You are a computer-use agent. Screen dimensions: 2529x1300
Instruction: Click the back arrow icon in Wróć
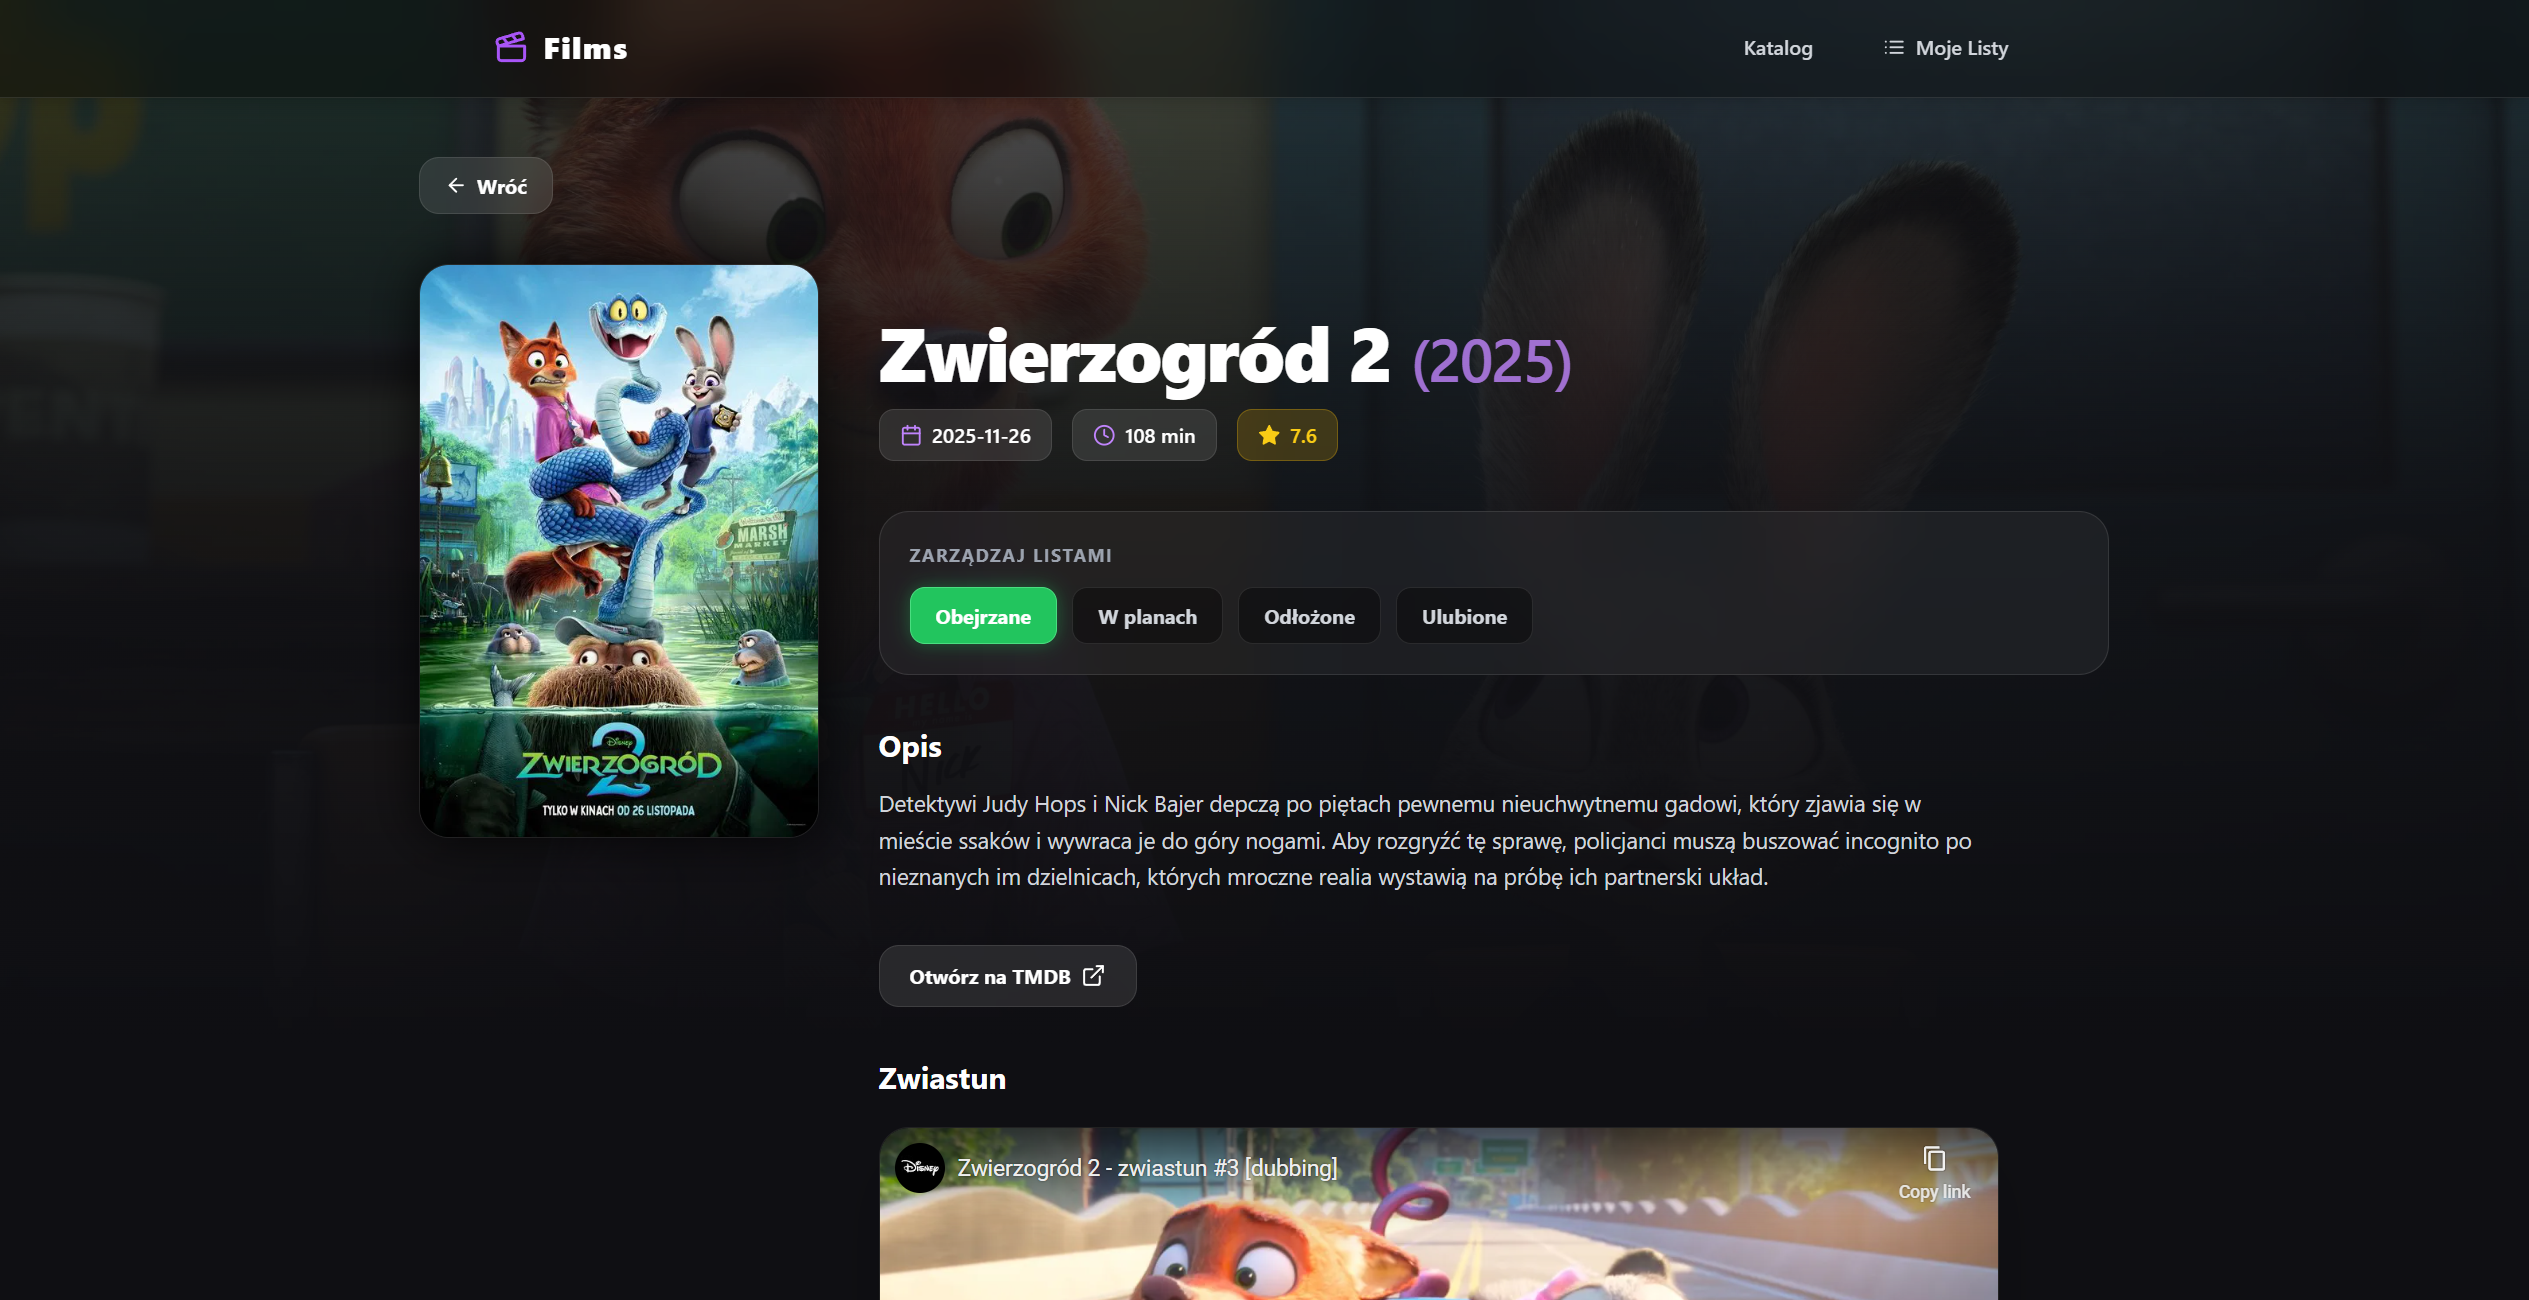click(456, 186)
